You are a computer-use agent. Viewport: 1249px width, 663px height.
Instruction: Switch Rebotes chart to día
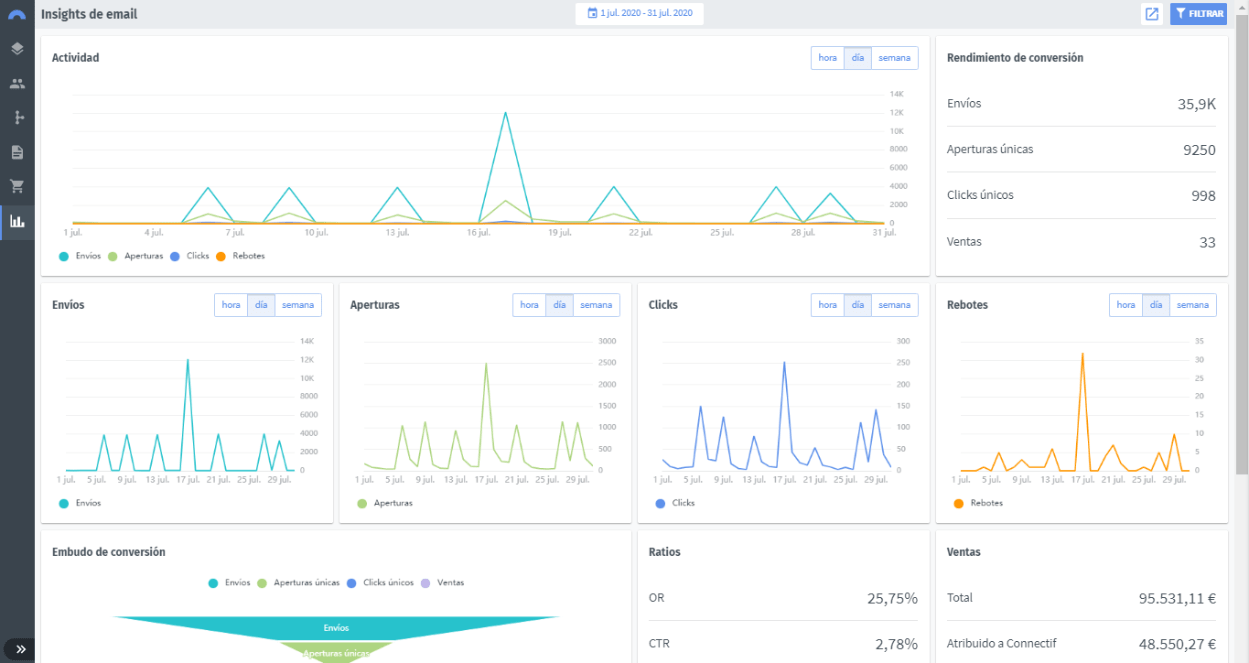point(1156,305)
